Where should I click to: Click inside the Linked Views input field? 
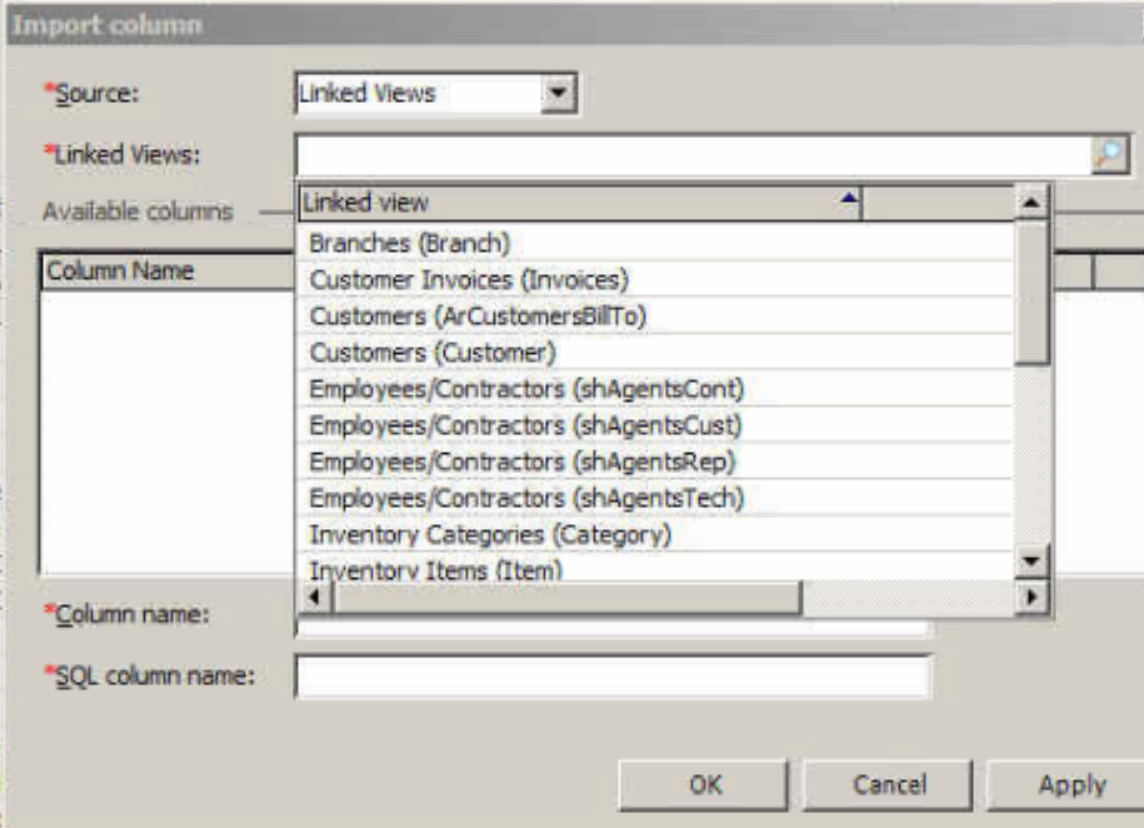pos(693,155)
